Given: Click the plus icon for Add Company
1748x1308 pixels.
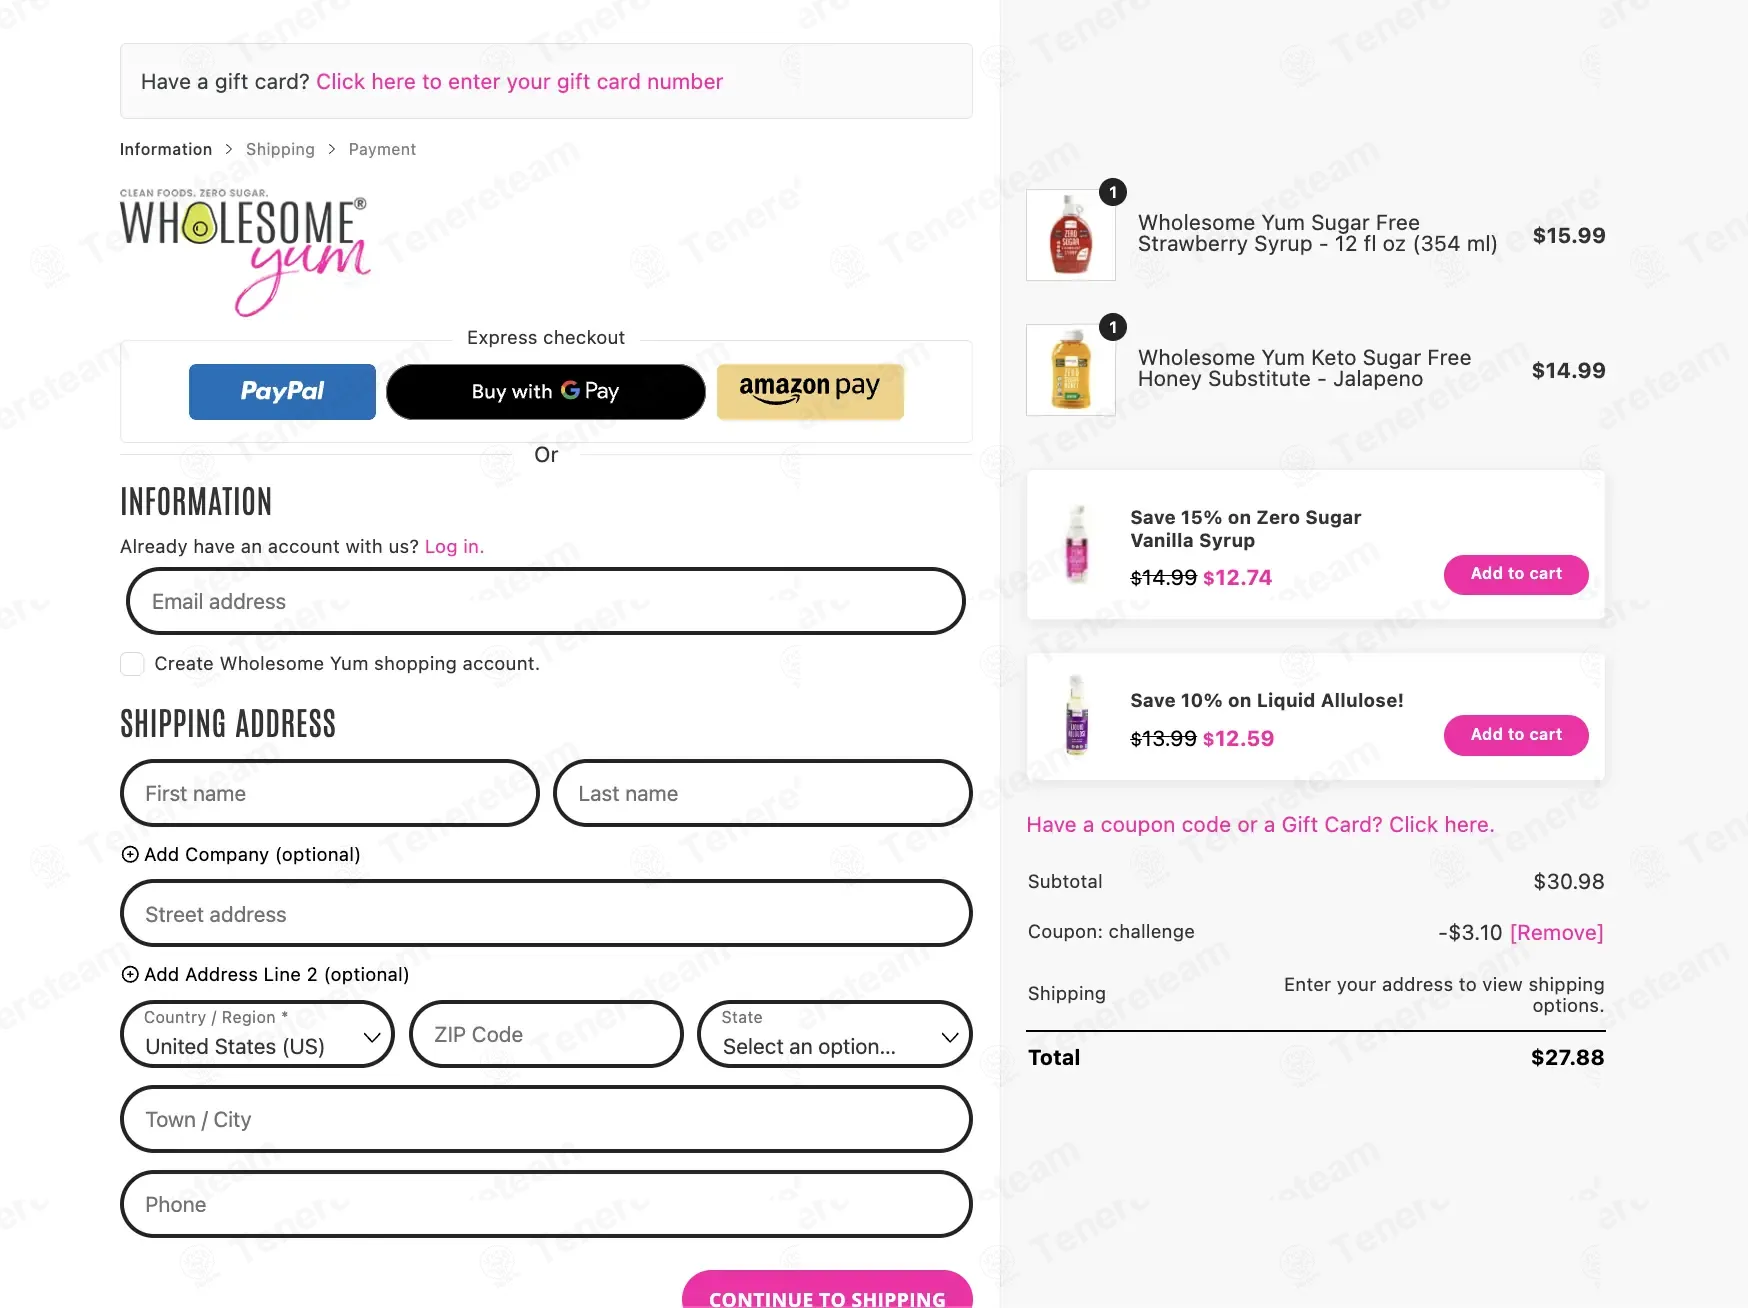Looking at the screenshot, I should [x=130, y=854].
